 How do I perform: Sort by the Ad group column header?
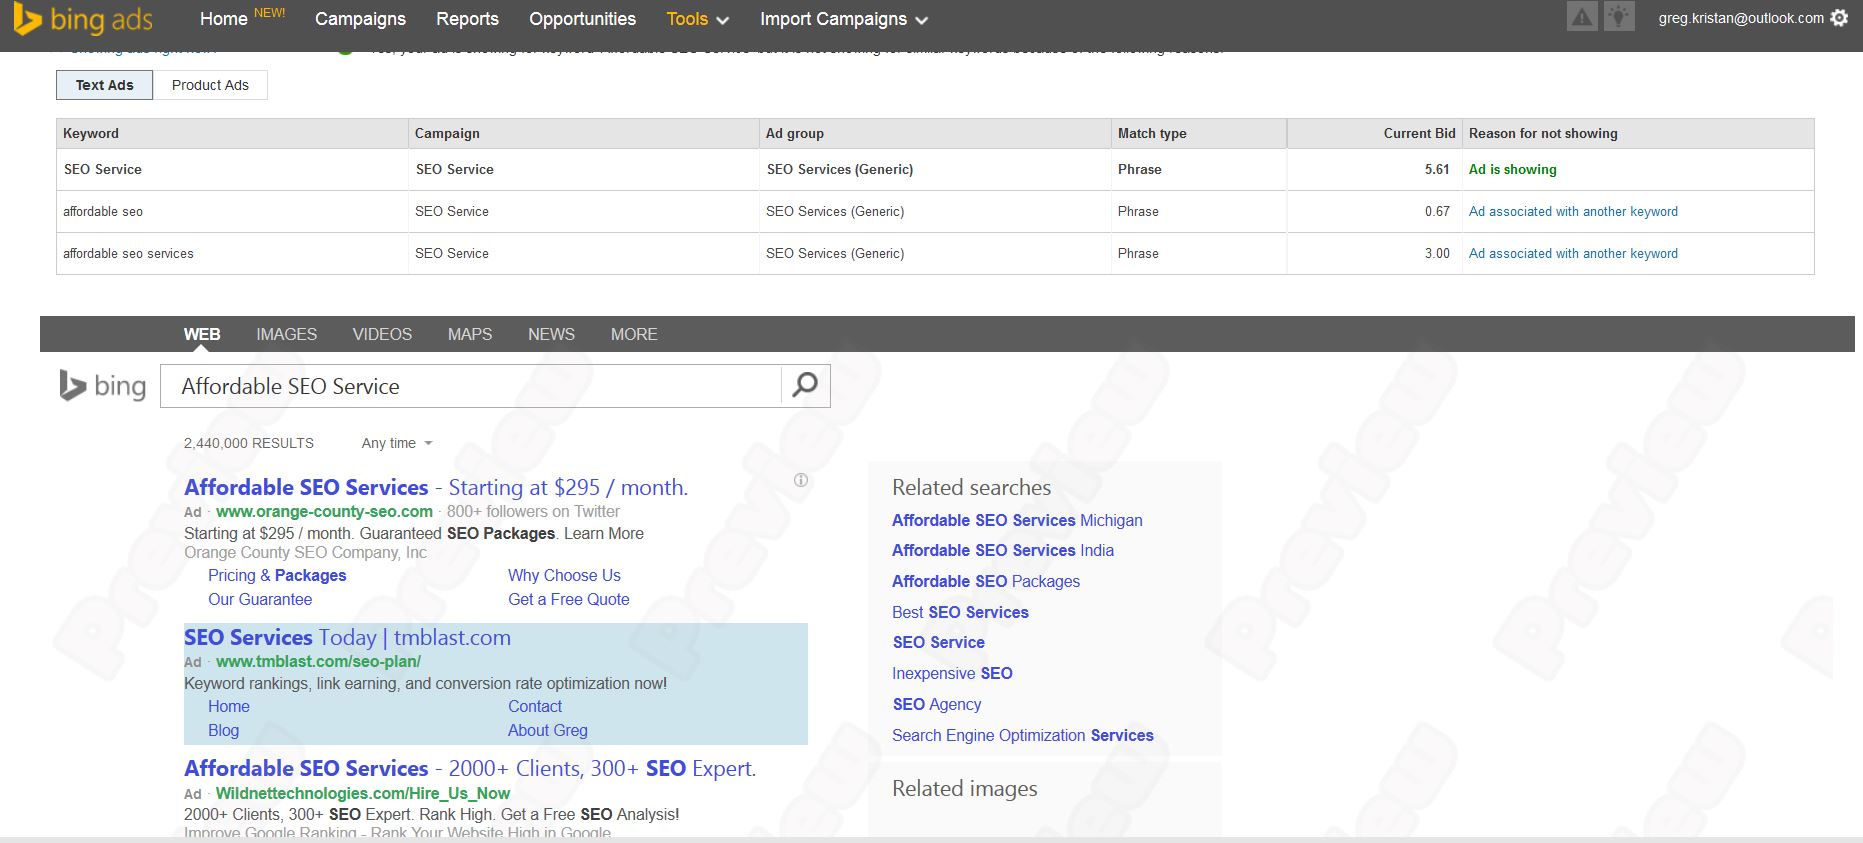click(935, 133)
